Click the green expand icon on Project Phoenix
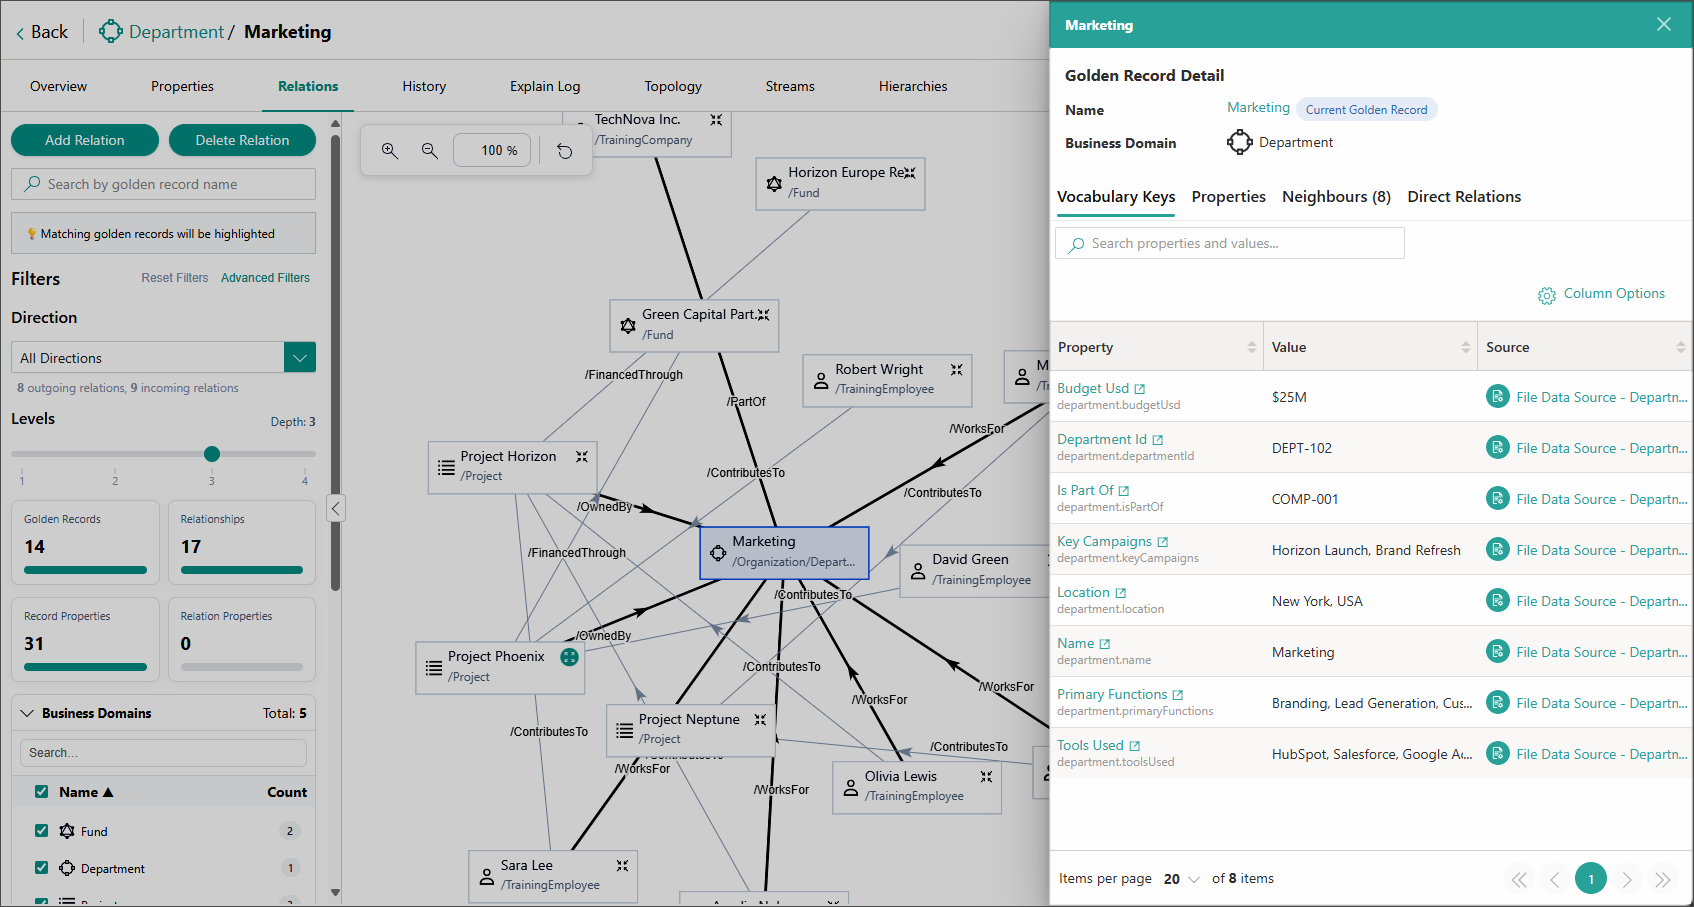Screen dimensions: 1694x907 [x=569, y=657]
